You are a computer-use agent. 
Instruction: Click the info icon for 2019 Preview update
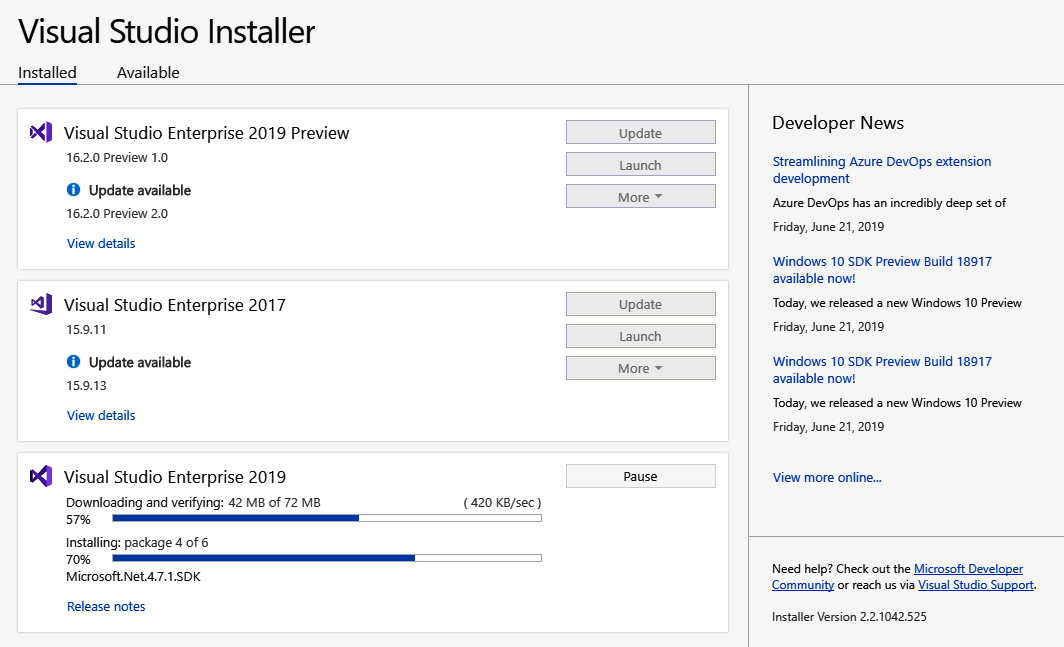pos(73,190)
